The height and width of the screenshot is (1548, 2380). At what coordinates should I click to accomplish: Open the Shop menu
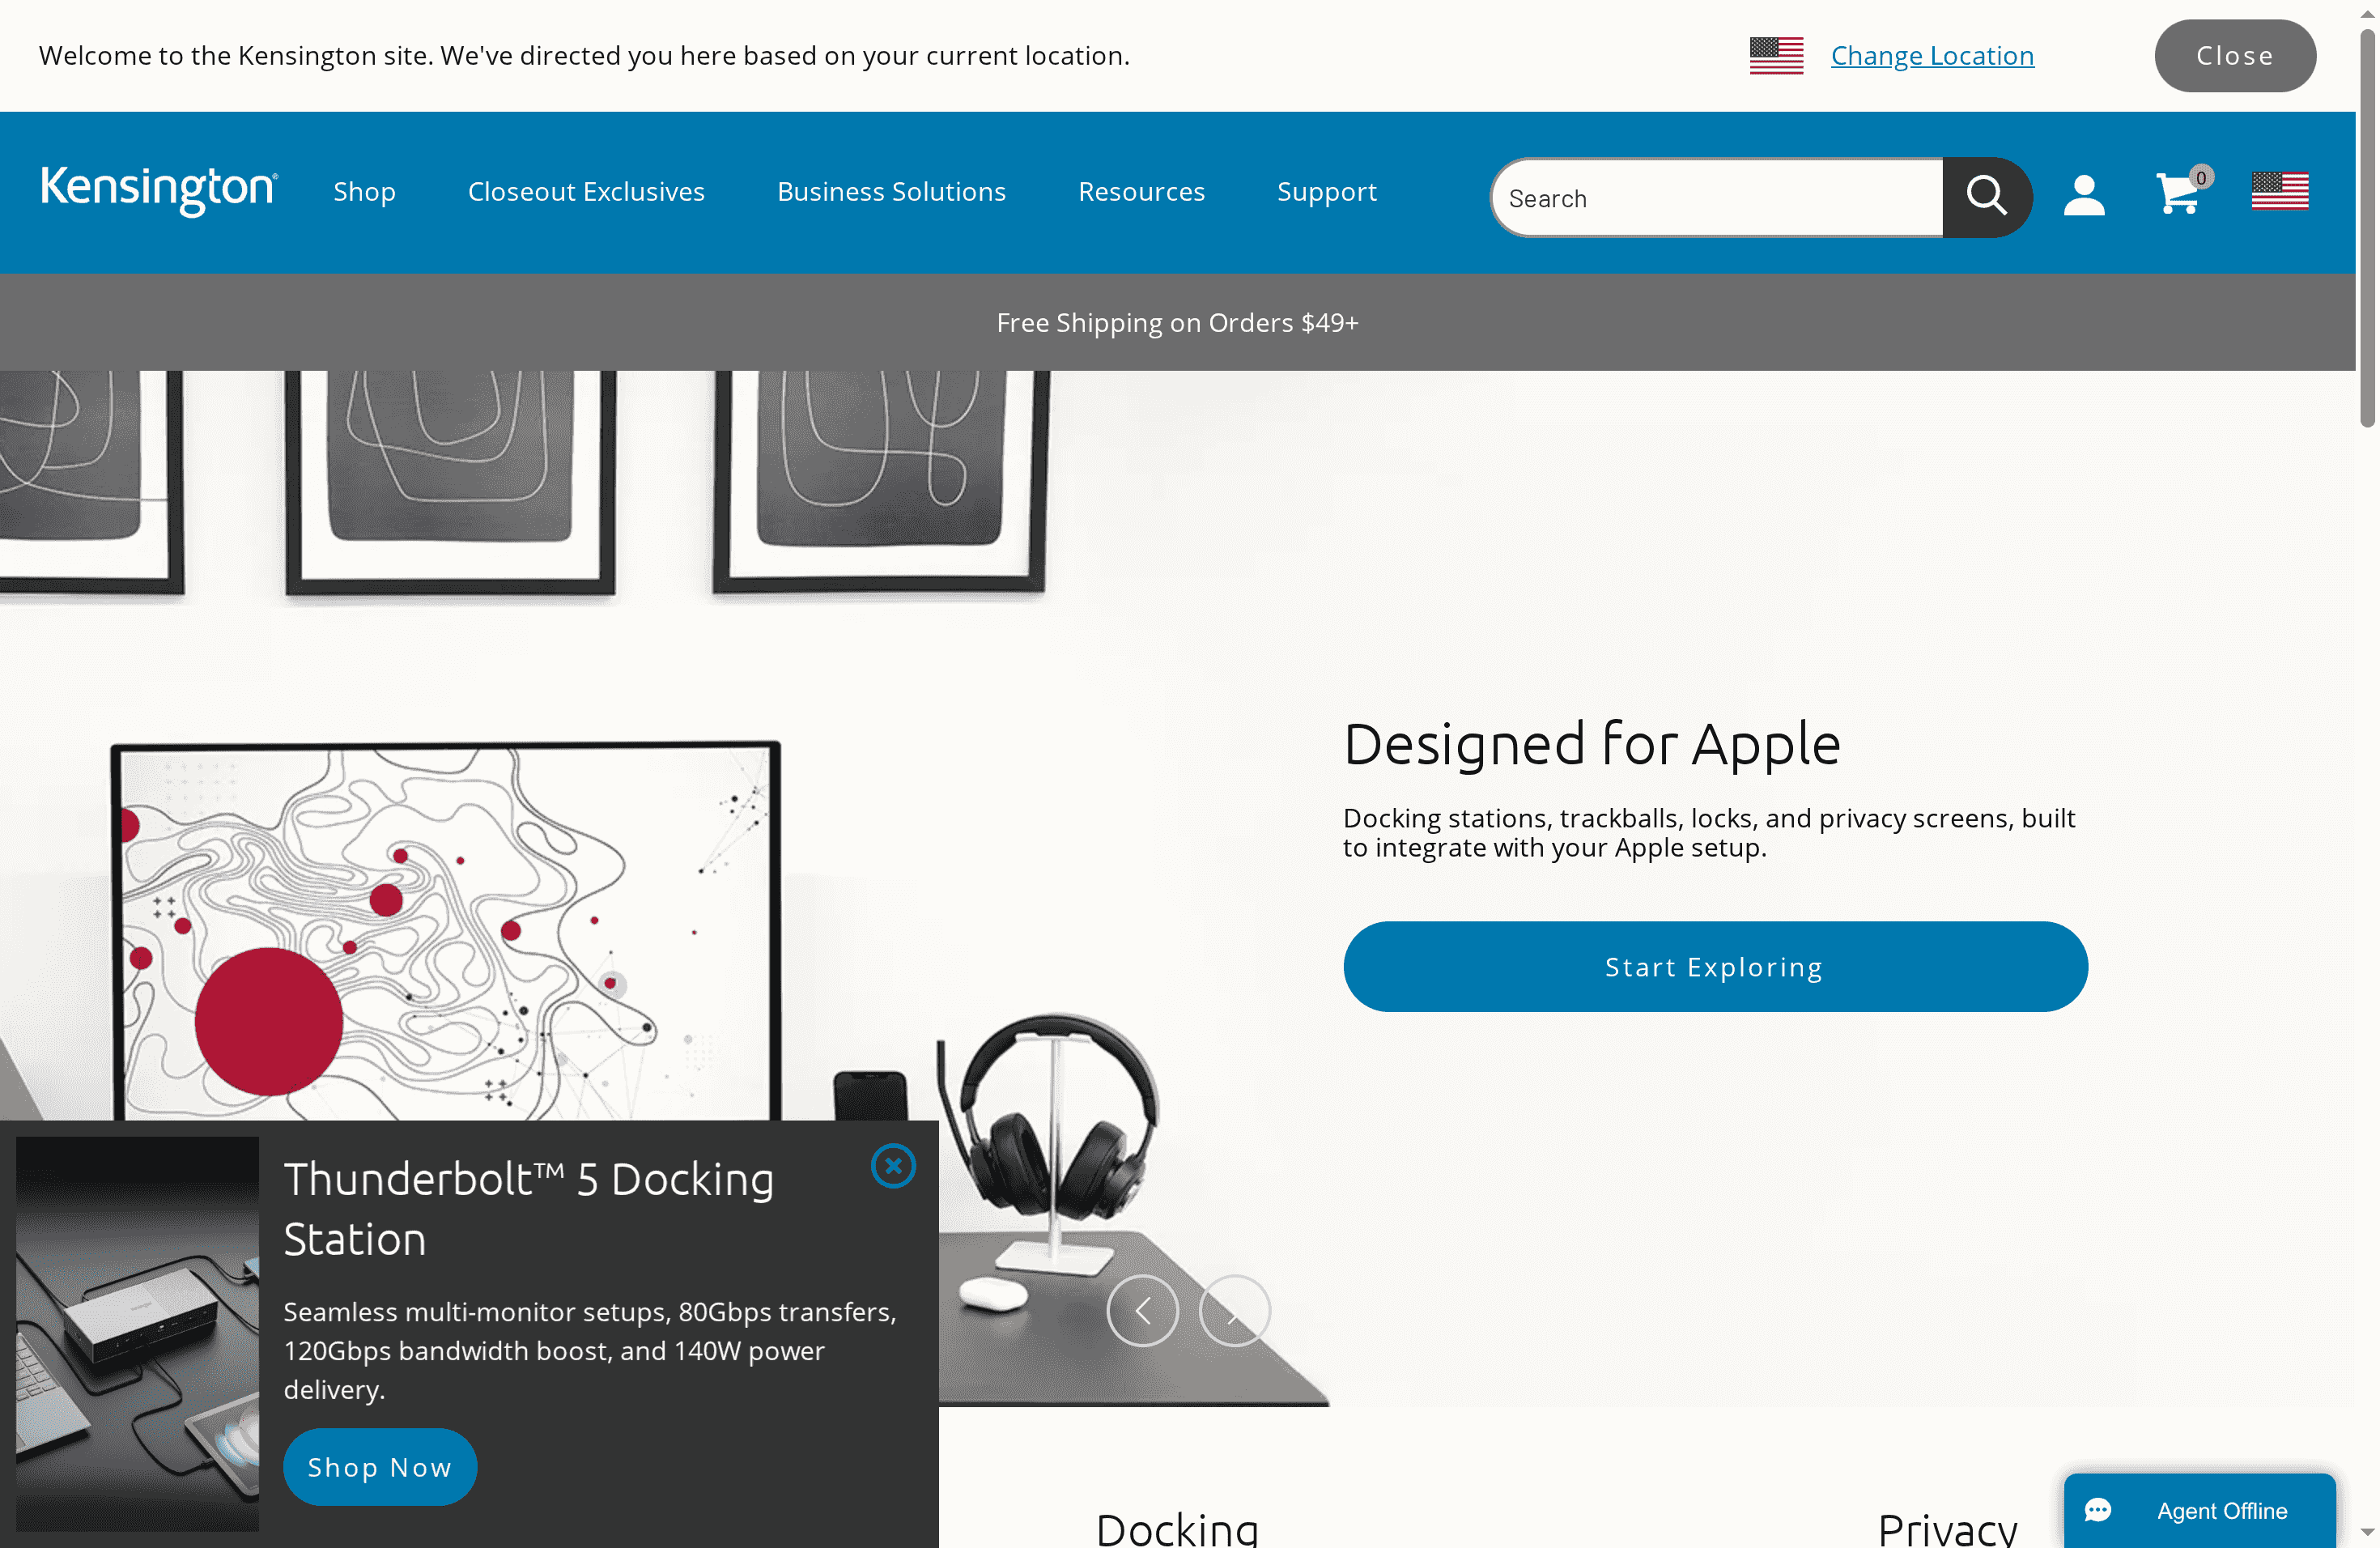364,192
